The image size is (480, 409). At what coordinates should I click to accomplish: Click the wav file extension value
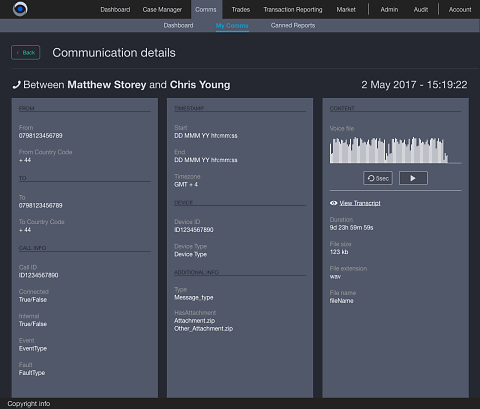335,276
